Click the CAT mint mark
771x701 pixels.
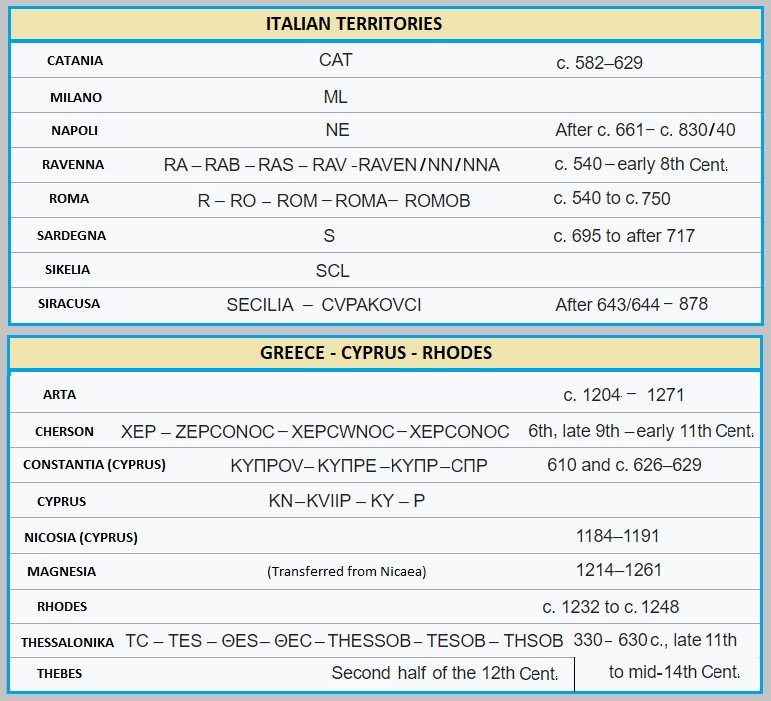tap(336, 60)
